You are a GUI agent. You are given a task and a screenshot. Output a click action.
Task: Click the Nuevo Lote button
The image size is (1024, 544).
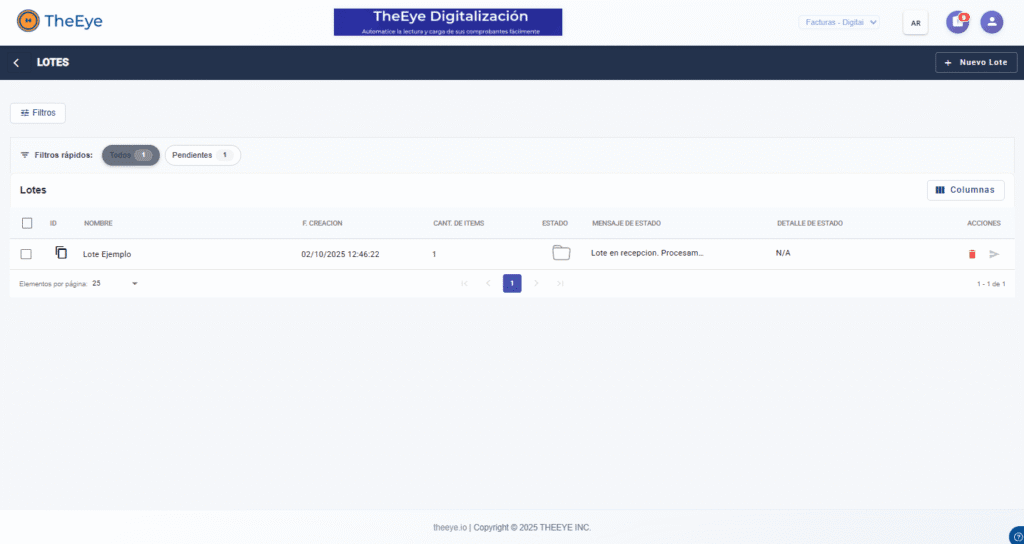976,62
